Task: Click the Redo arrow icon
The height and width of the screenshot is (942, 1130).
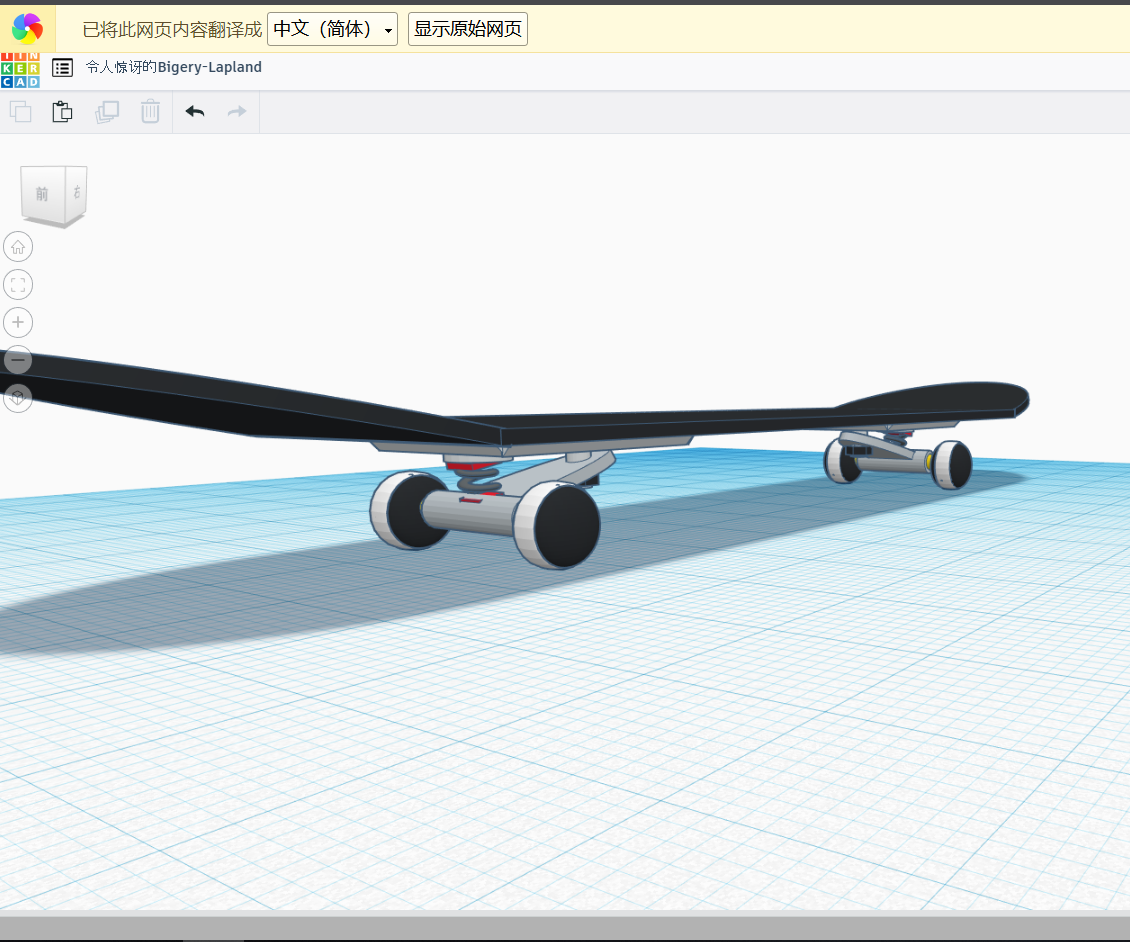Action: click(x=236, y=111)
